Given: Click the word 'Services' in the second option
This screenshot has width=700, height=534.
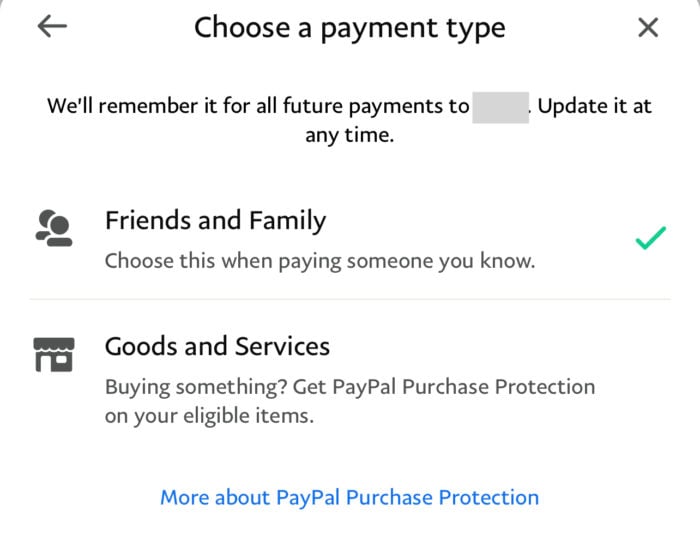Looking at the screenshot, I should pyautogui.click(x=283, y=346).
